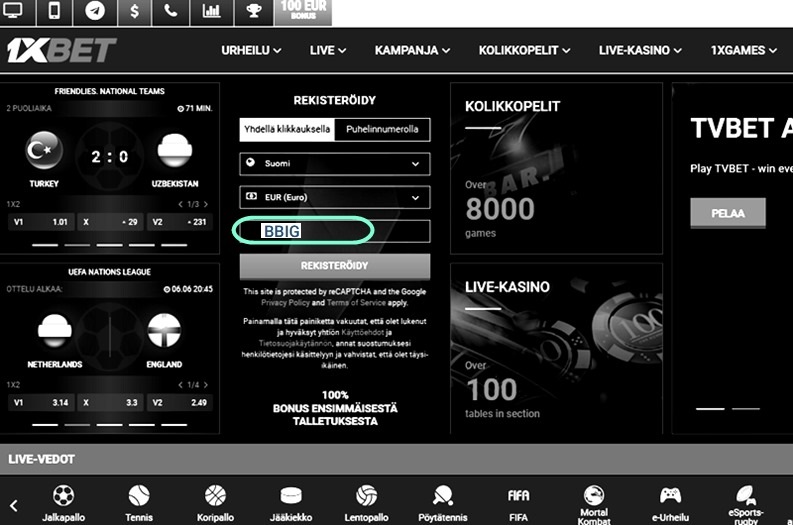The width and height of the screenshot is (793, 525).
Task: Switch to Puhelinnumerolla registration tab
Action: coord(382,129)
